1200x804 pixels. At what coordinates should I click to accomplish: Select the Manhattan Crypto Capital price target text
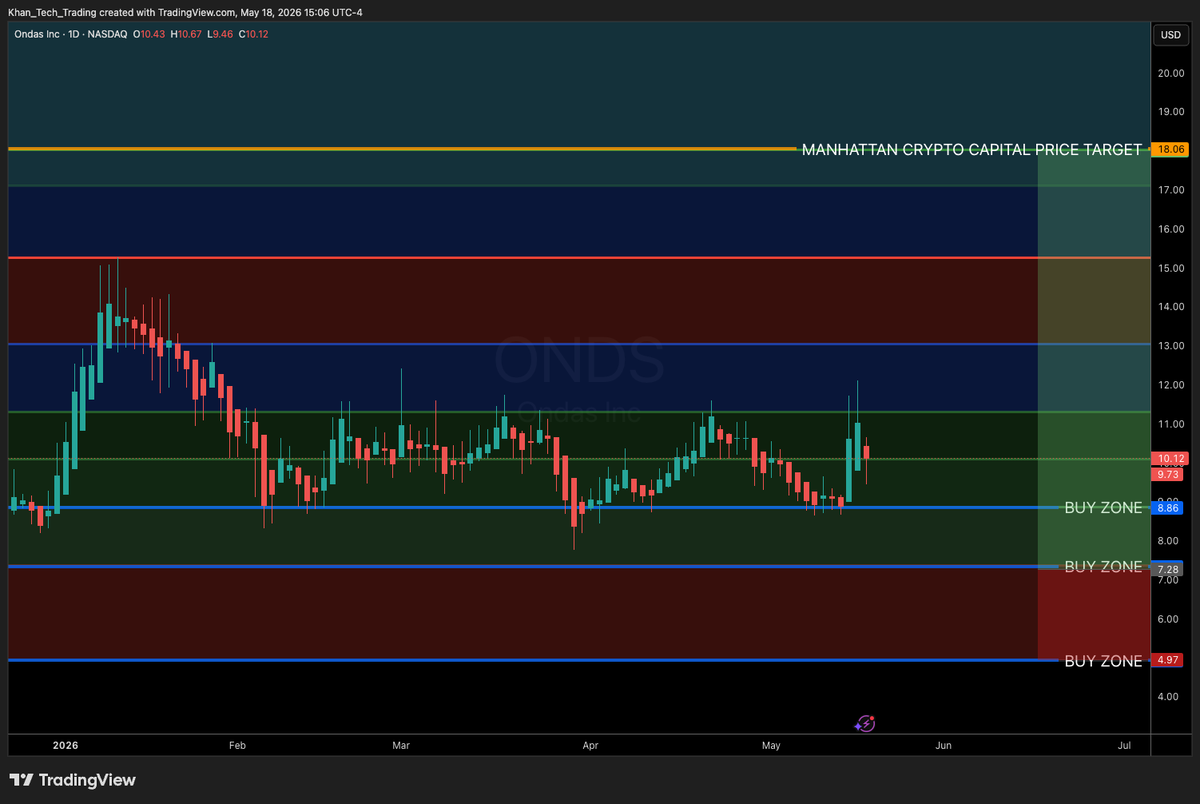971,149
